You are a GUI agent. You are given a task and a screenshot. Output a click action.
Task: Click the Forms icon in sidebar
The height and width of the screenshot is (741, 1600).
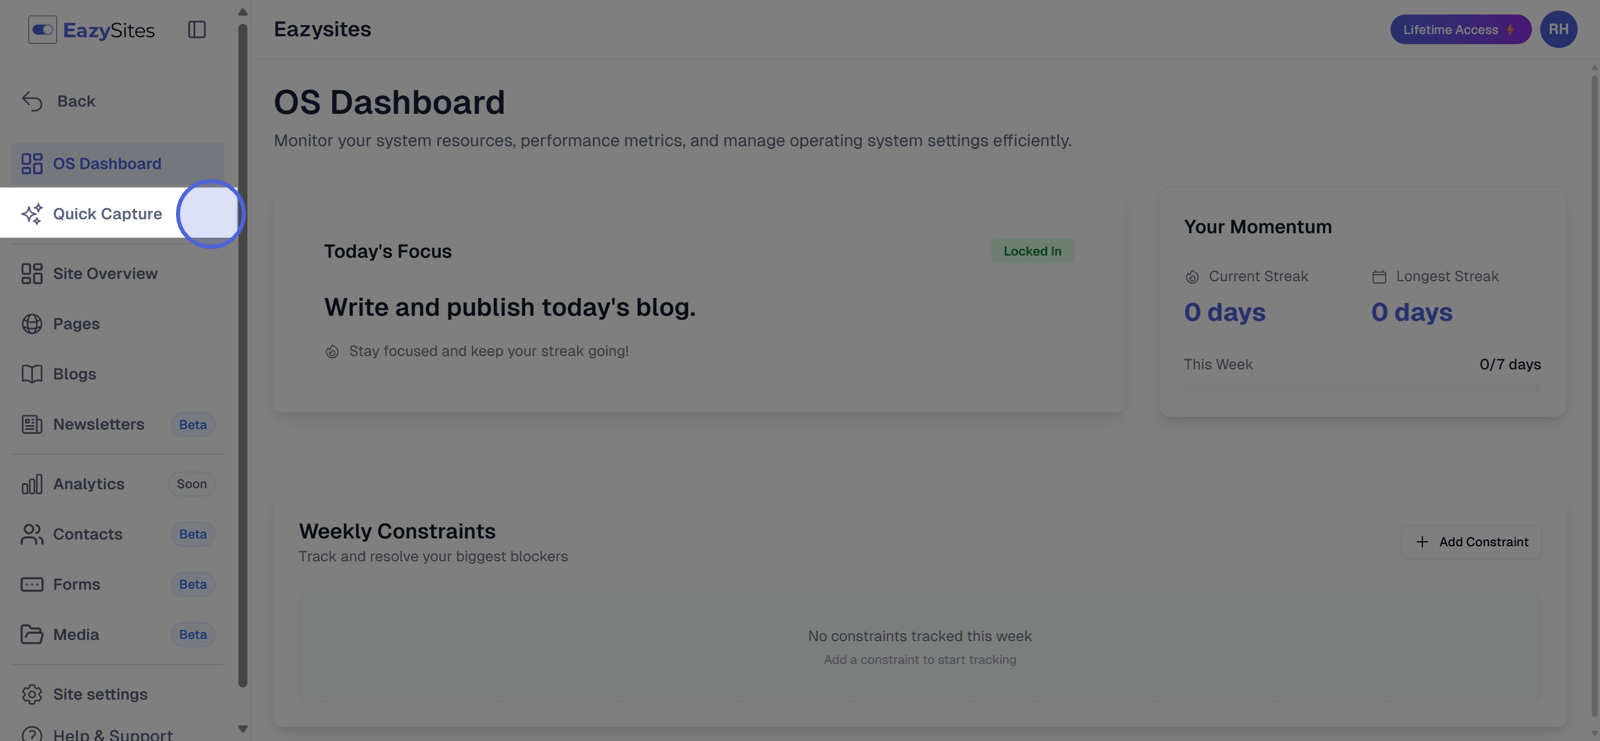[x=32, y=584]
